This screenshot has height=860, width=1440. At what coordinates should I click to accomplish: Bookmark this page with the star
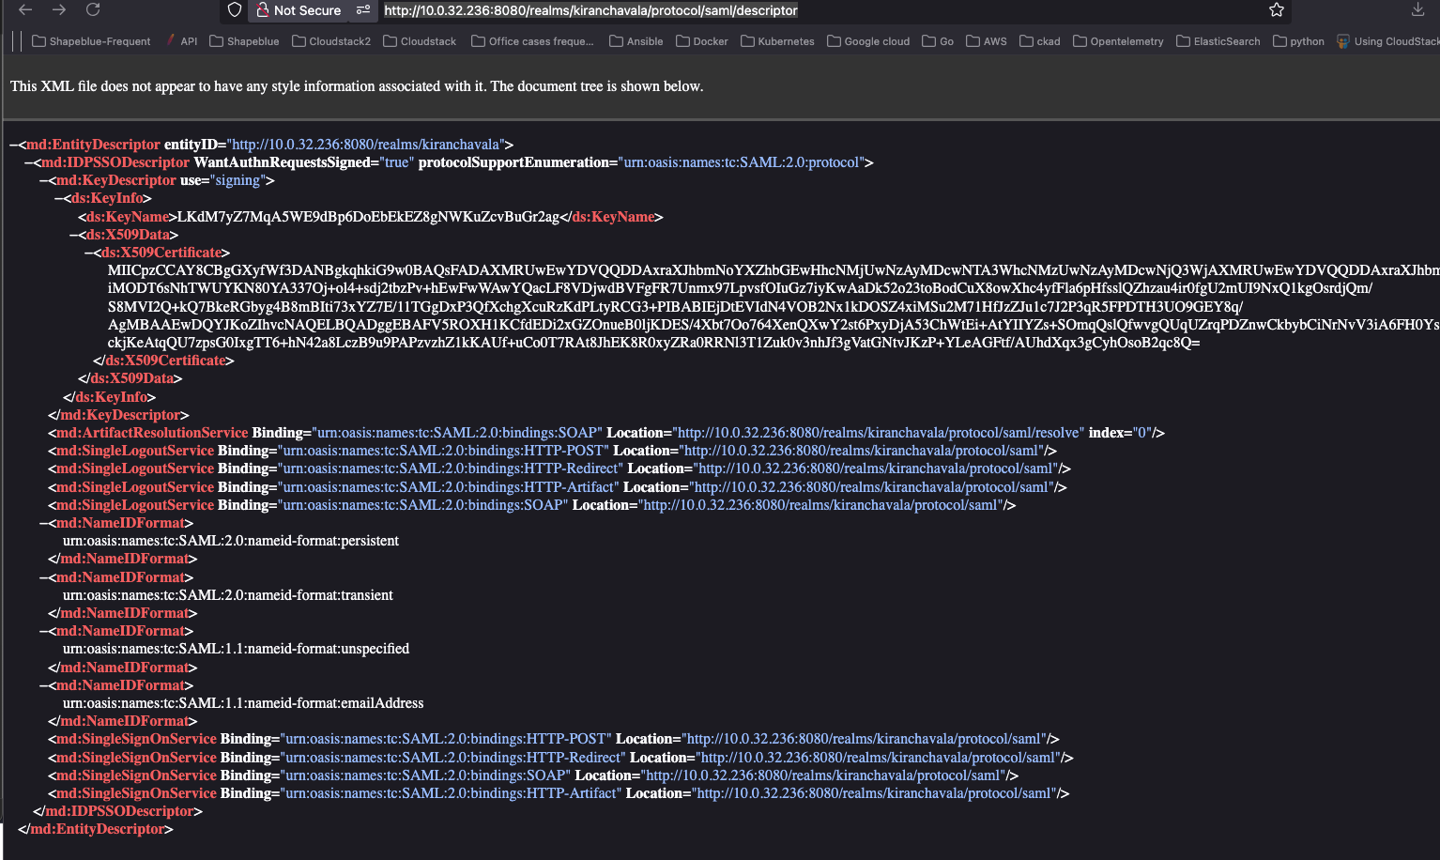click(1276, 10)
